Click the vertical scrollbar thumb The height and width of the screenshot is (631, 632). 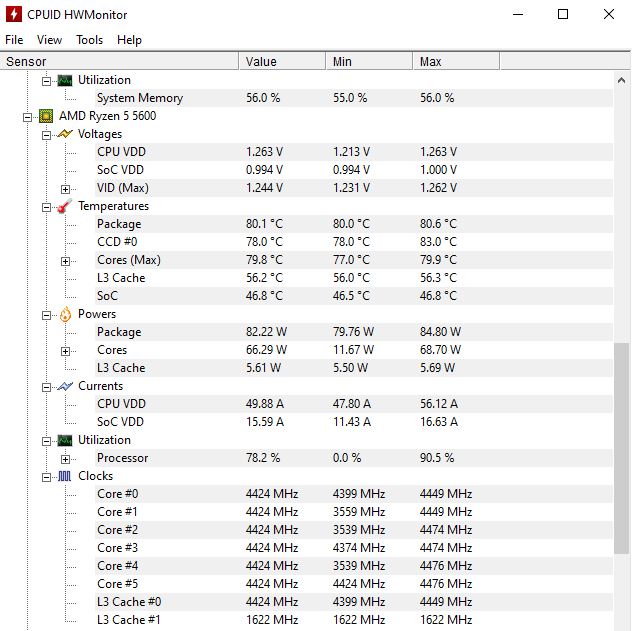point(621,448)
